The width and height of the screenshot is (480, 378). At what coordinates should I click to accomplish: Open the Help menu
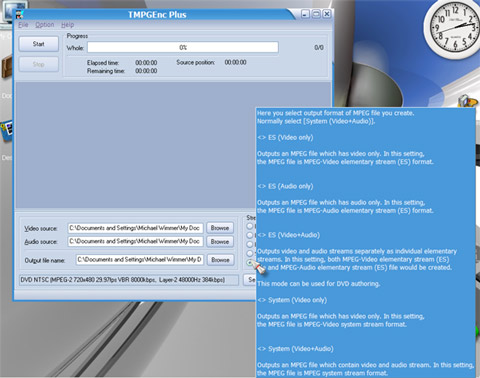(x=67, y=25)
